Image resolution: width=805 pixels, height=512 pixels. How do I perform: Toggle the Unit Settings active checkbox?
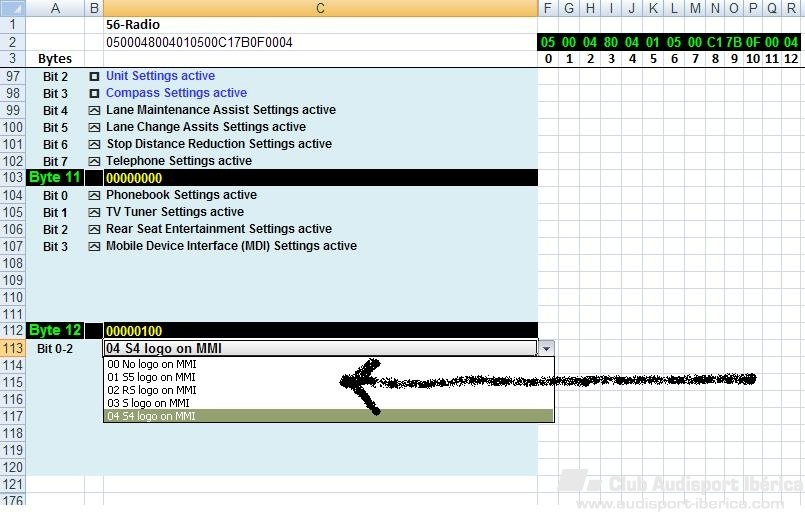point(94,76)
